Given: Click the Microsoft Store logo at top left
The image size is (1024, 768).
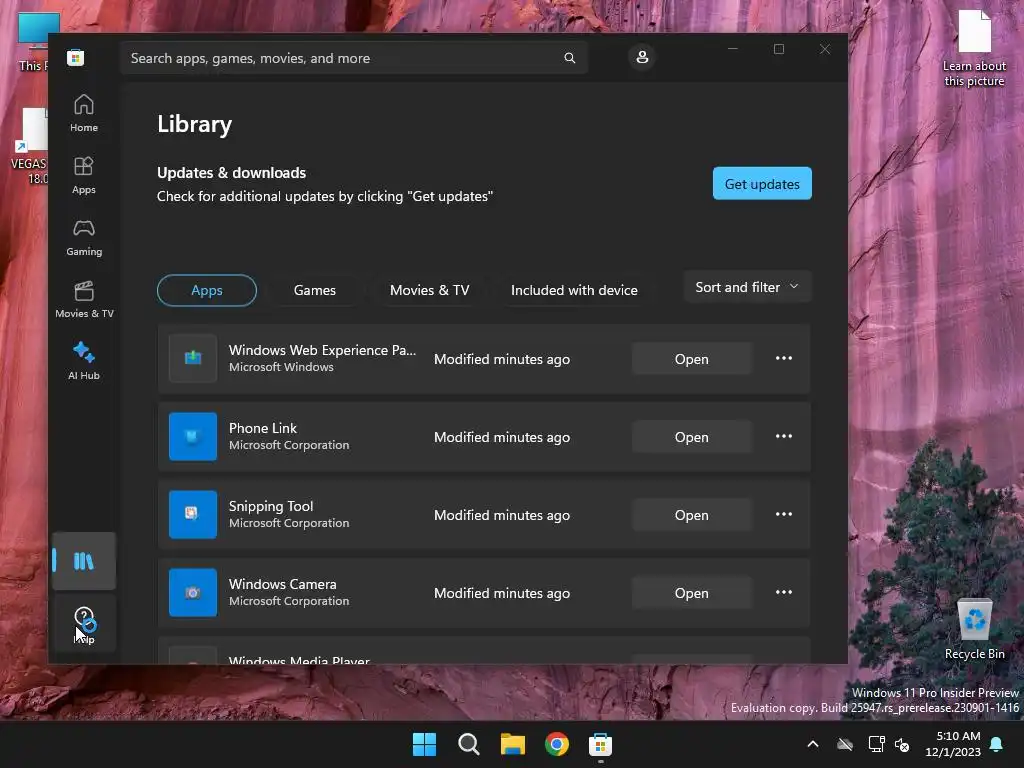Looking at the screenshot, I should [75, 57].
